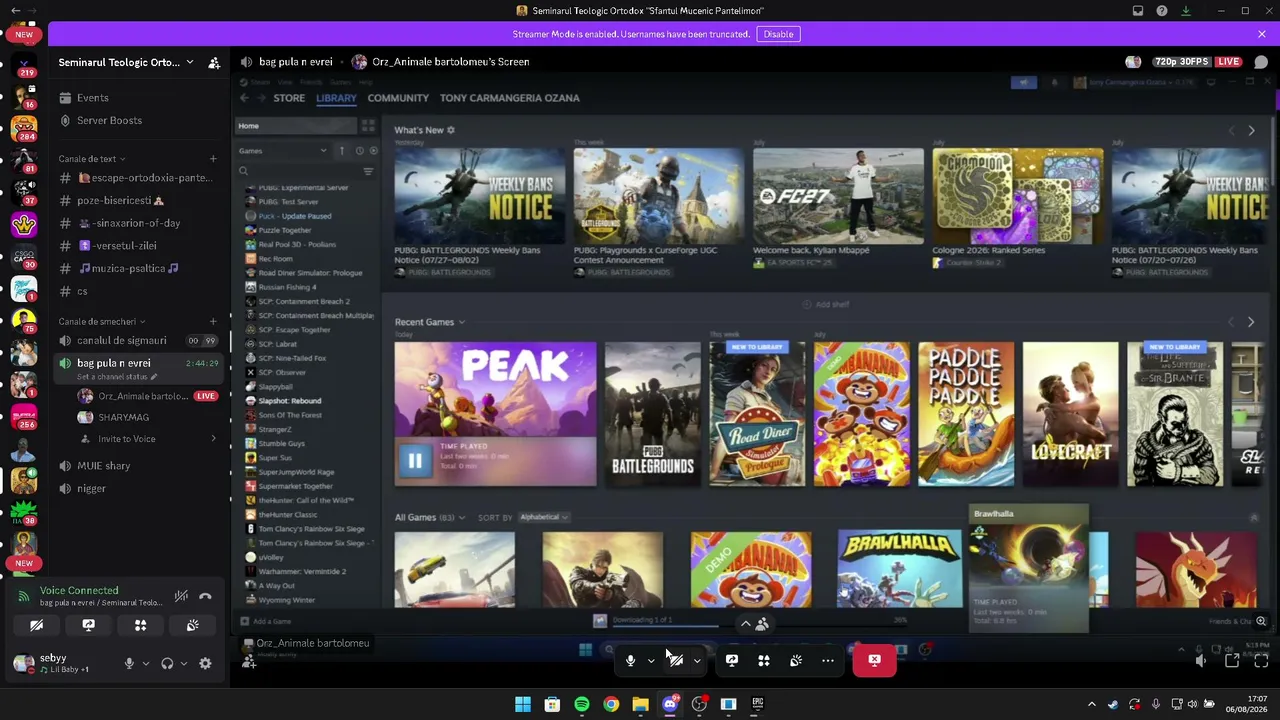This screenshot has width=1280, height=720.
Task: Adjust stream volume with the speaker icon
Action: [1201, 661]
